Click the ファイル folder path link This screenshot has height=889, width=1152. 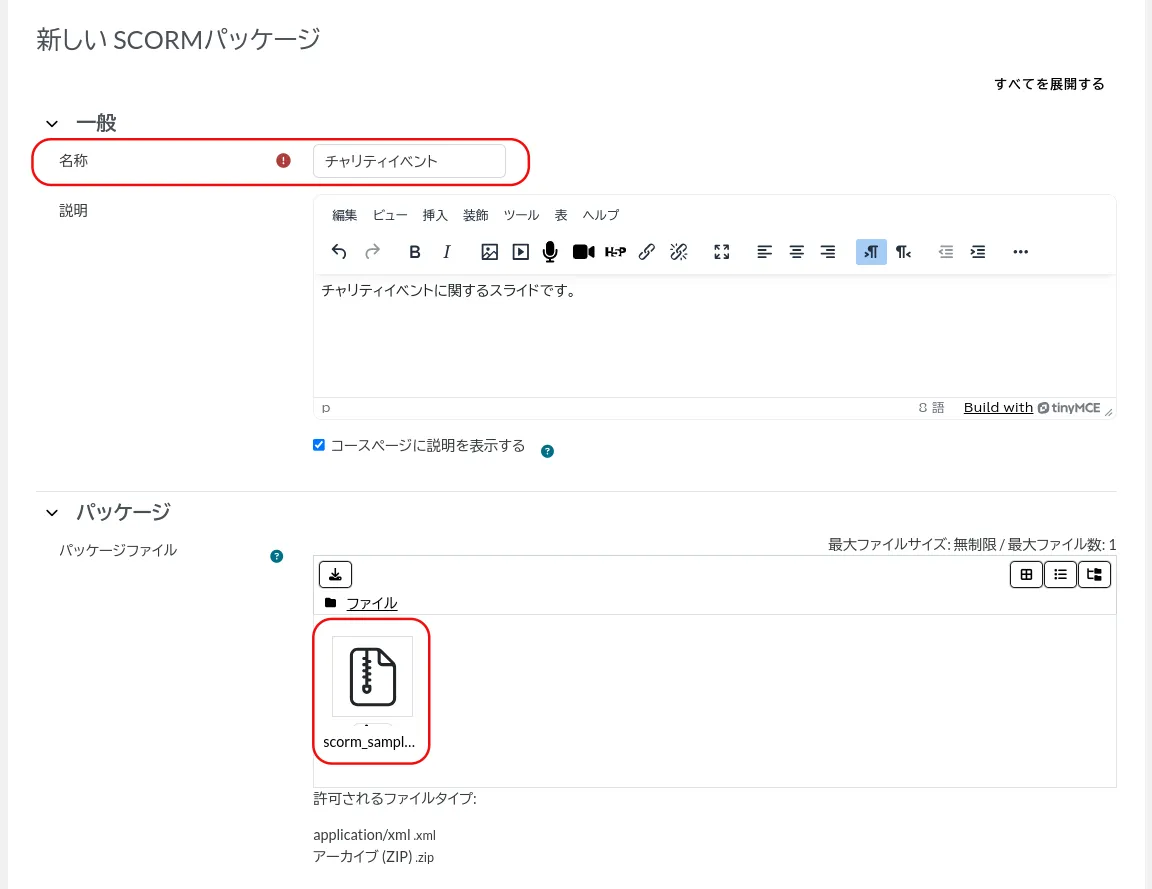[371, 603]
